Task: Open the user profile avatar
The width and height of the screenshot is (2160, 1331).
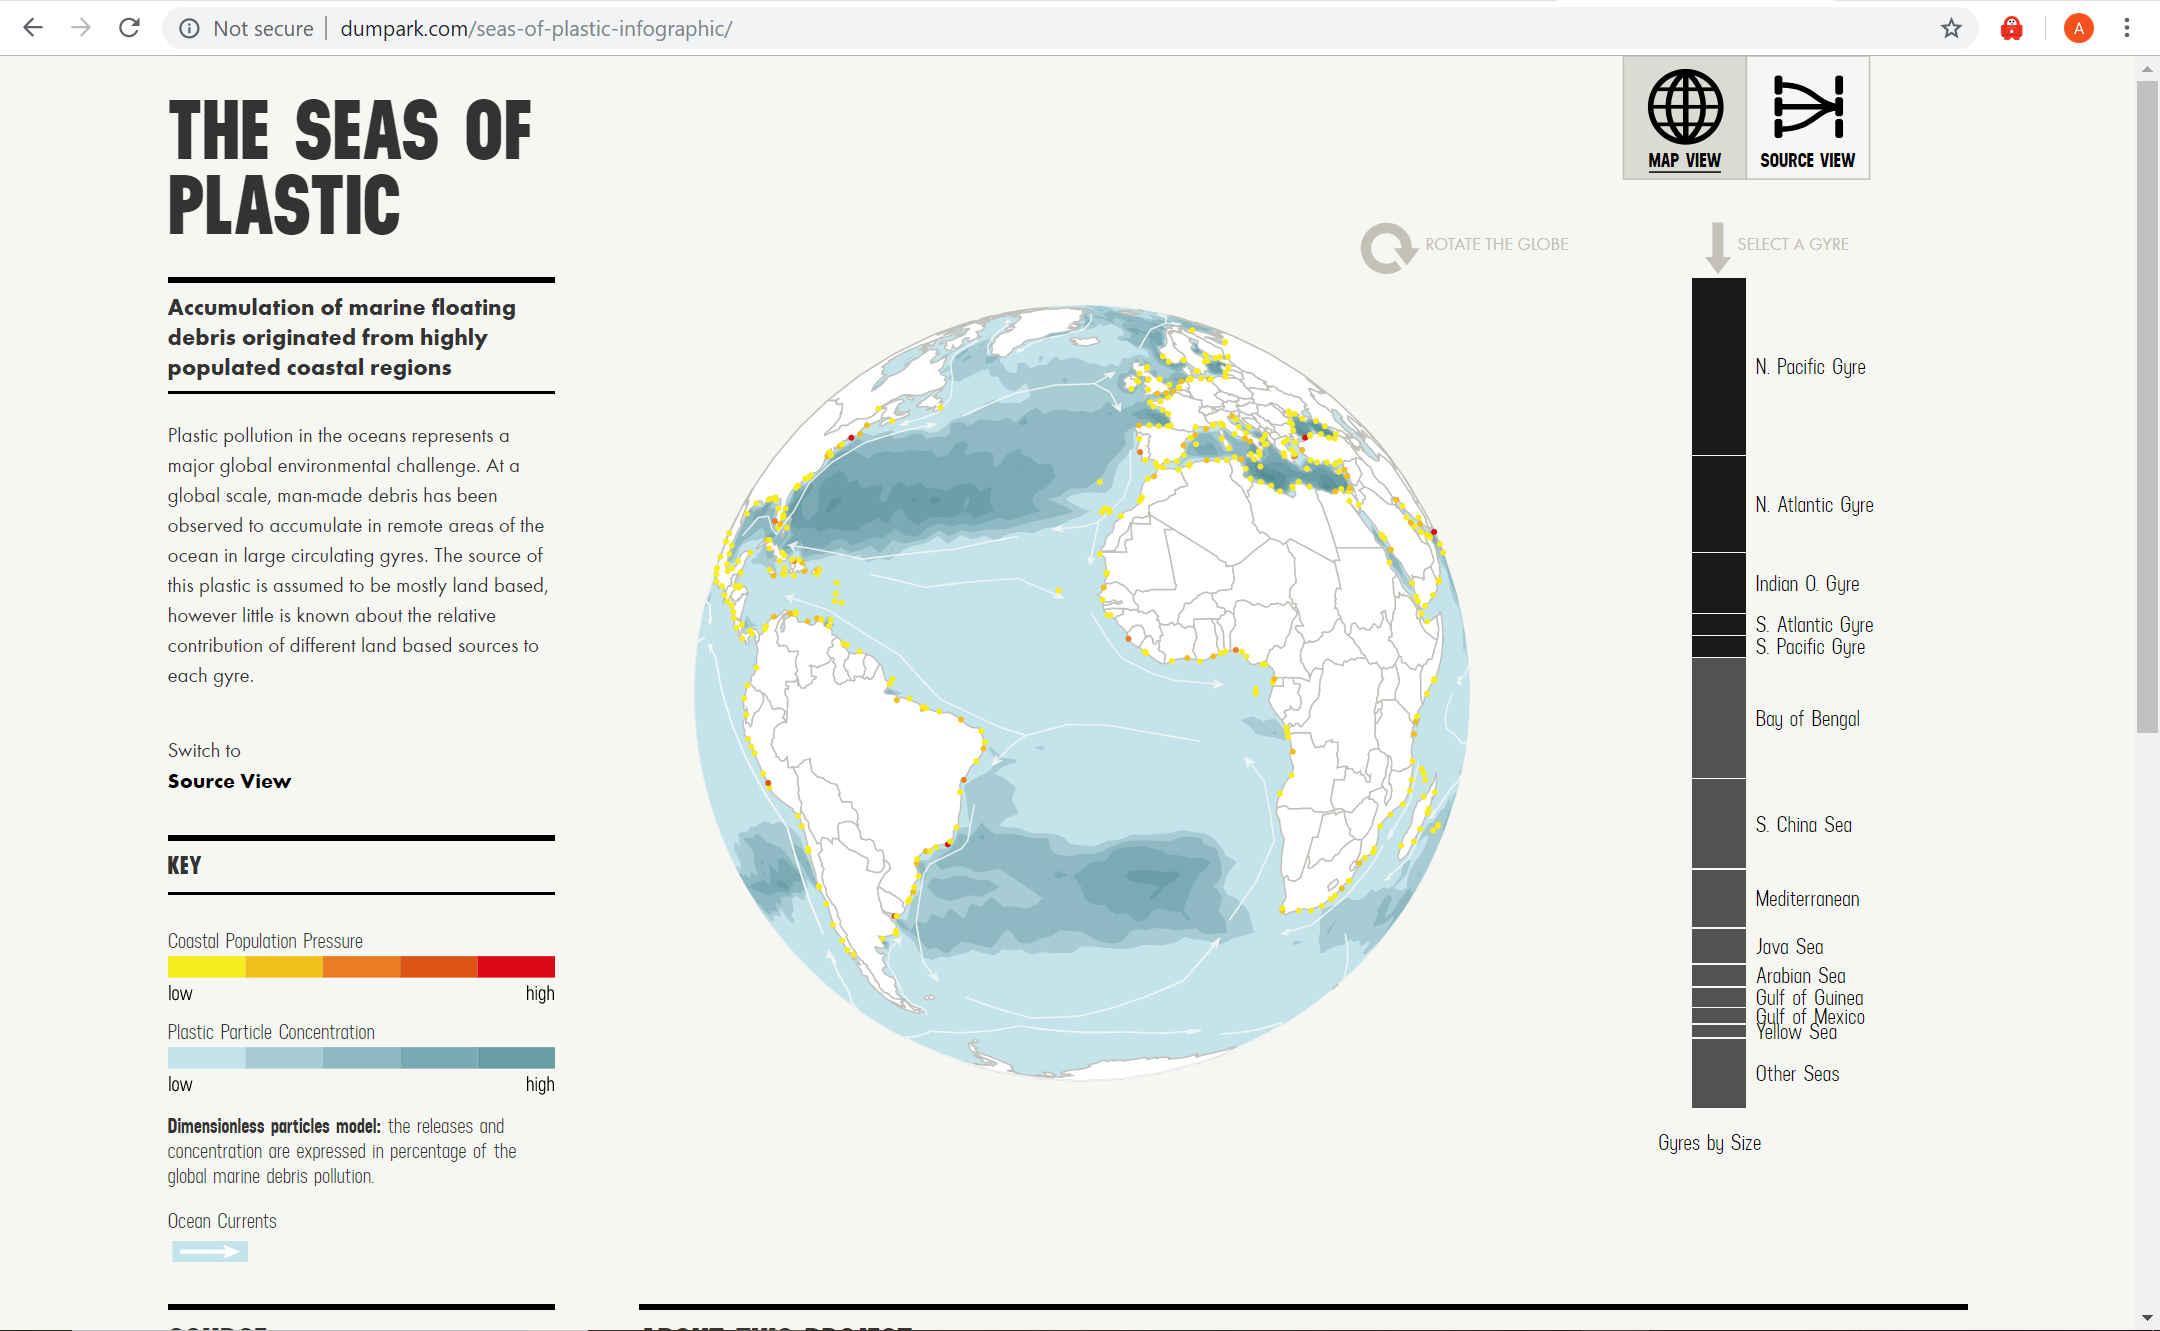Action: click(2078, 28)
